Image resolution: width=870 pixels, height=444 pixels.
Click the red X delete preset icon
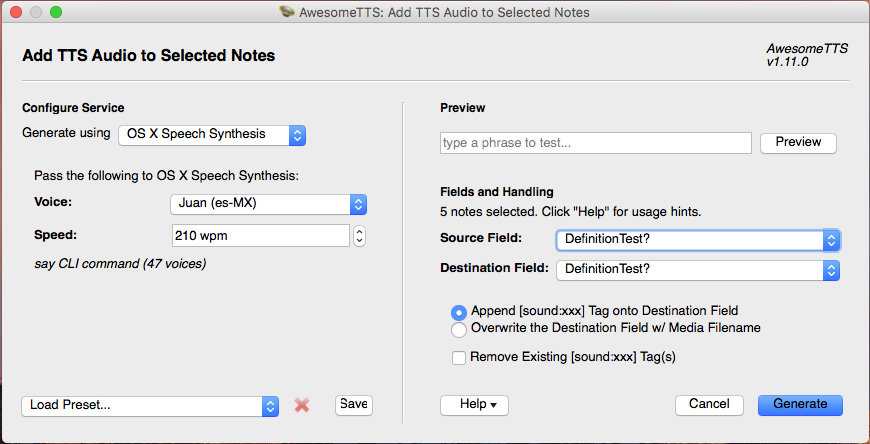(x=302, y=405)
